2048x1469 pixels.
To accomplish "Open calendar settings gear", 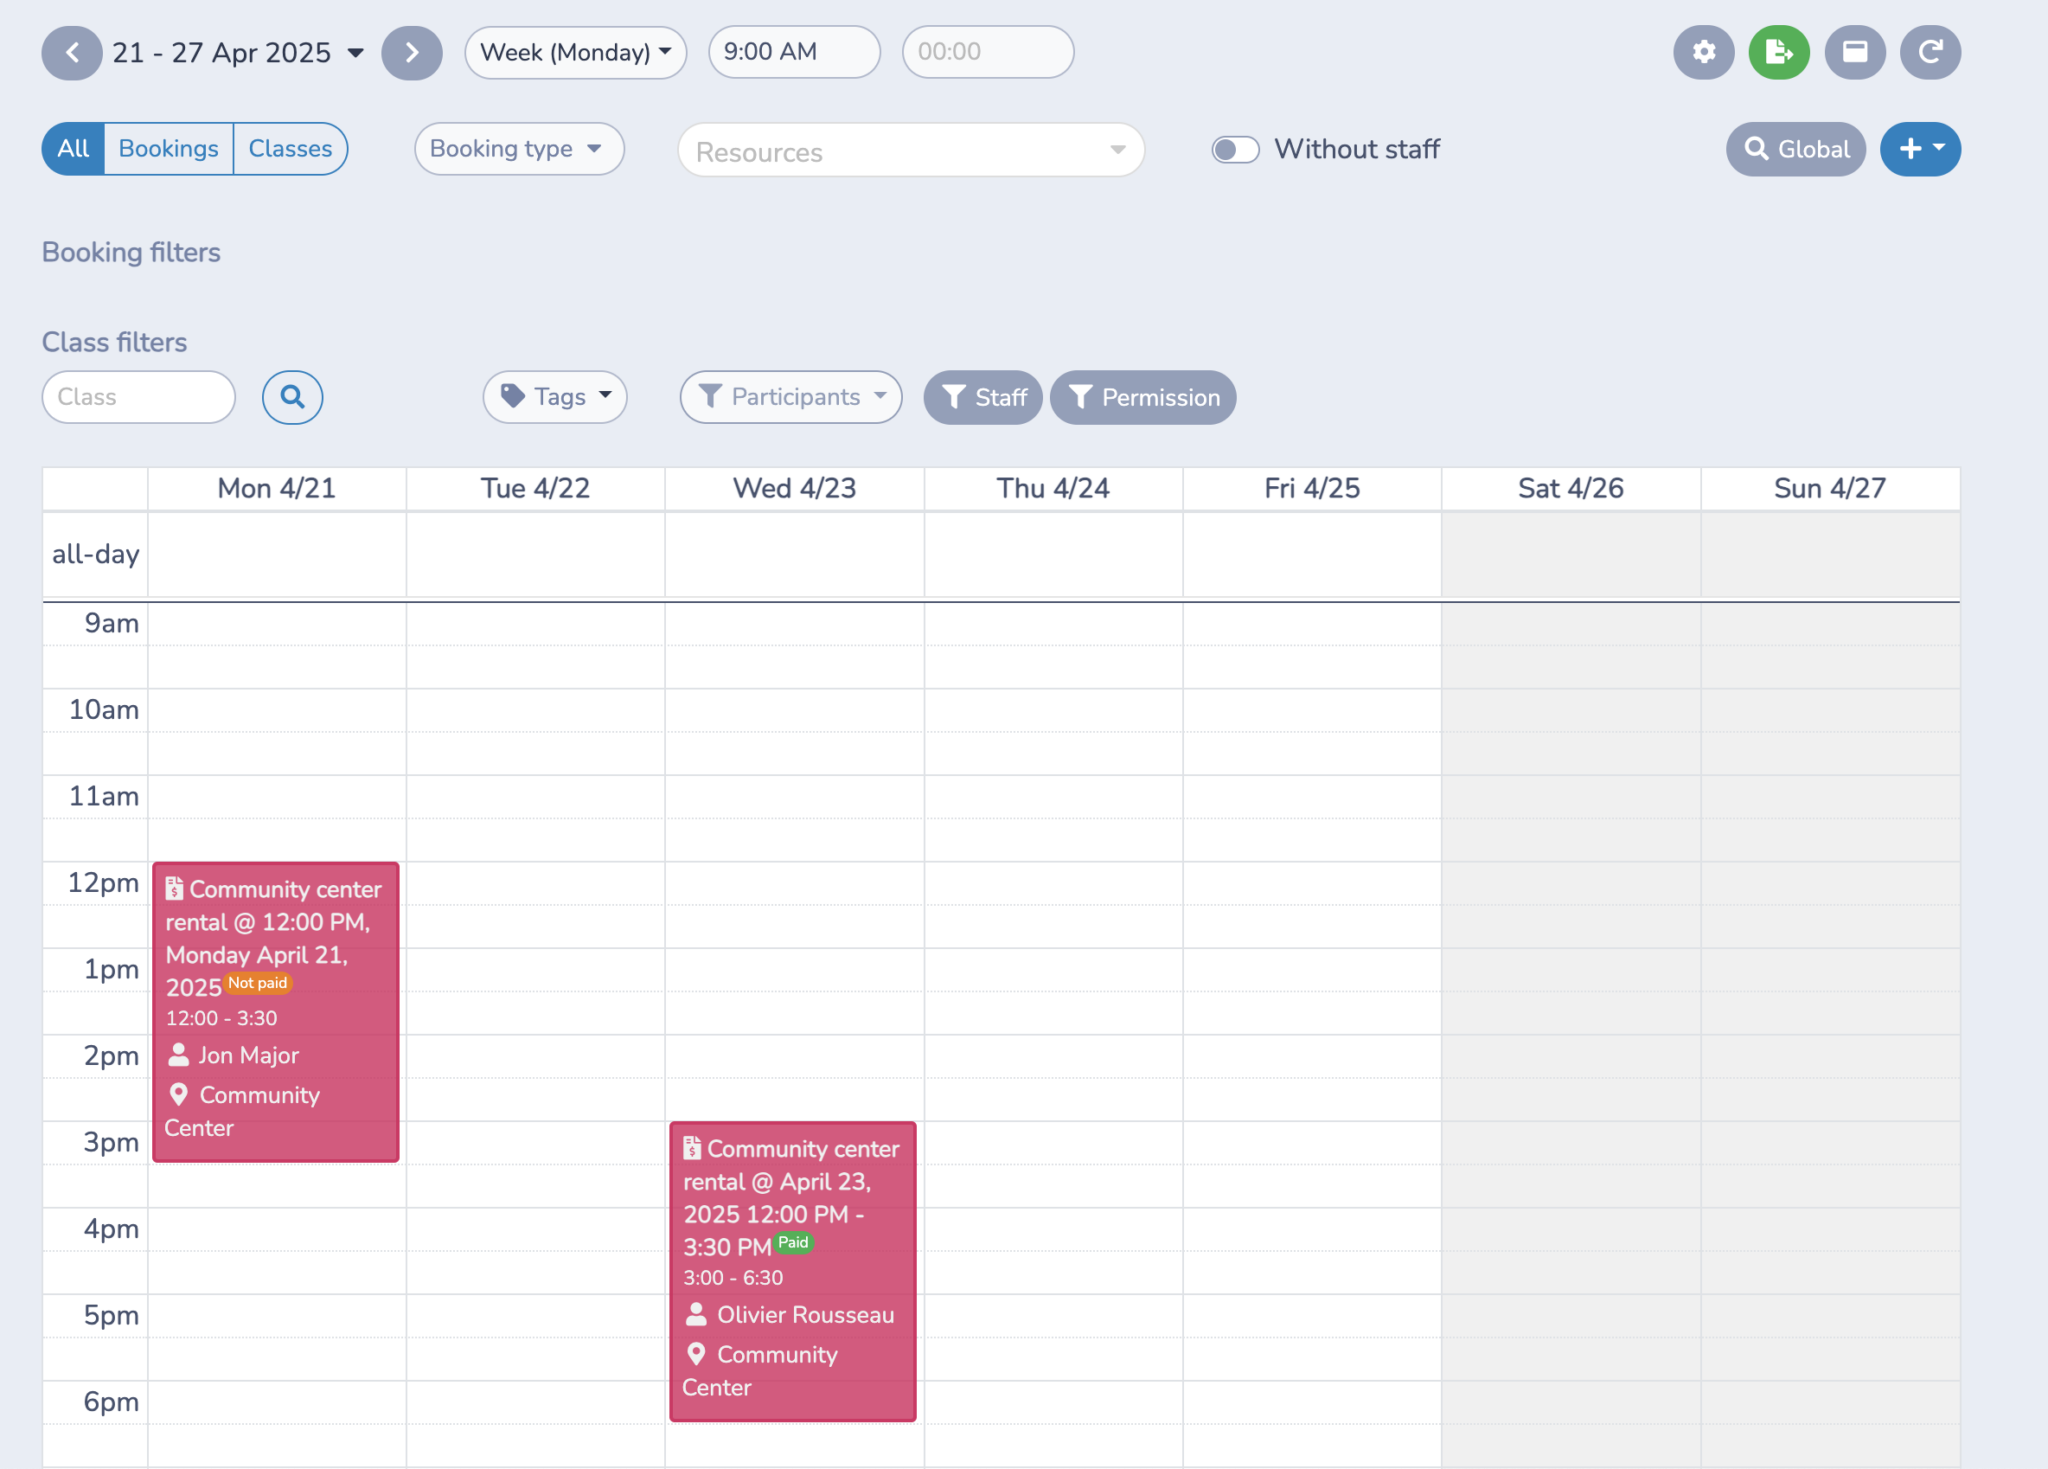I will coord(1704,52).
